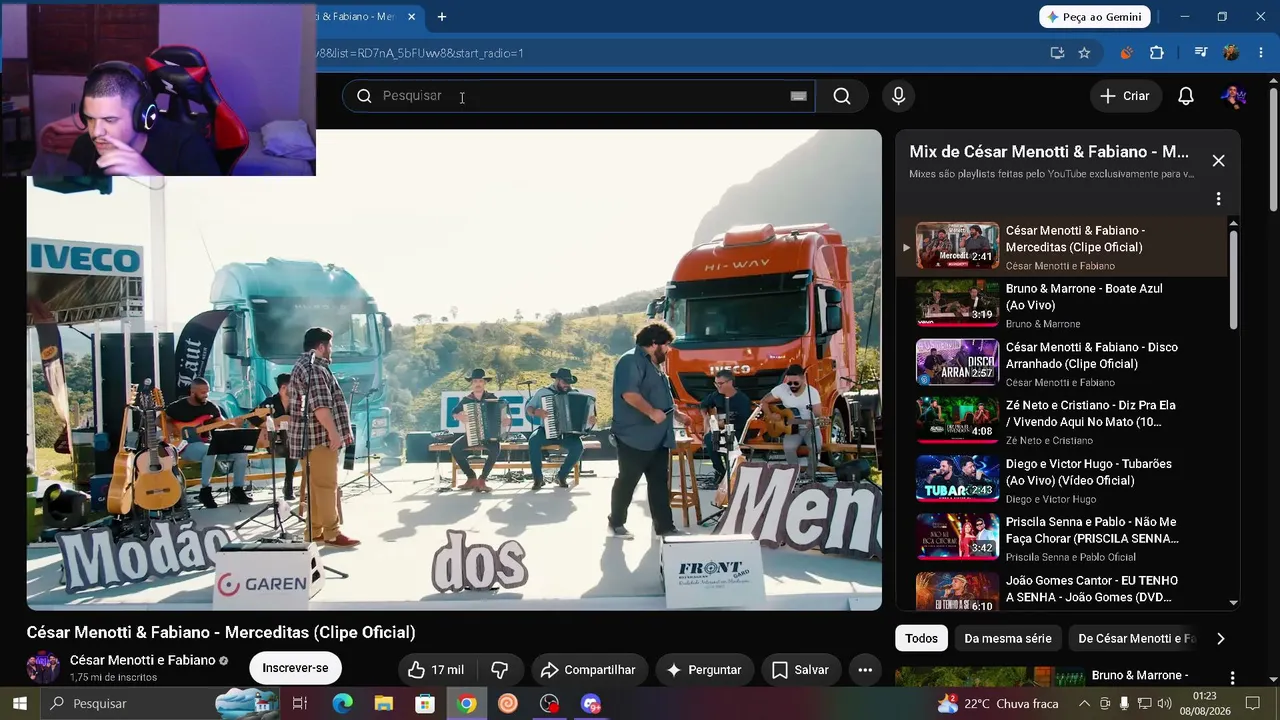Open more actions under the video
This screenshot has height=720, width=1280.
coord(865,670)
